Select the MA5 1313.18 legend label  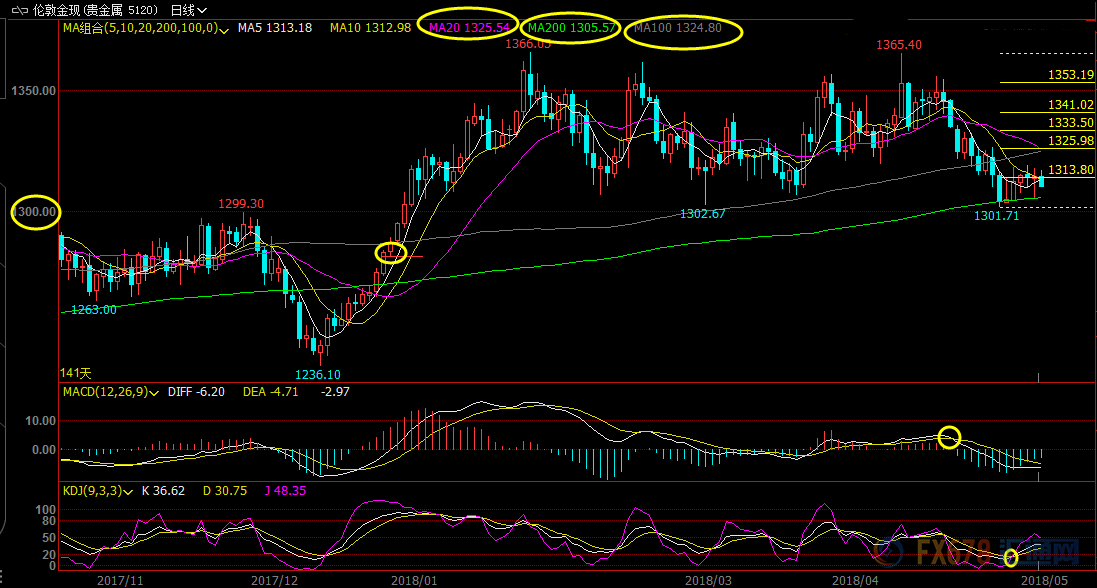(274, 28)
